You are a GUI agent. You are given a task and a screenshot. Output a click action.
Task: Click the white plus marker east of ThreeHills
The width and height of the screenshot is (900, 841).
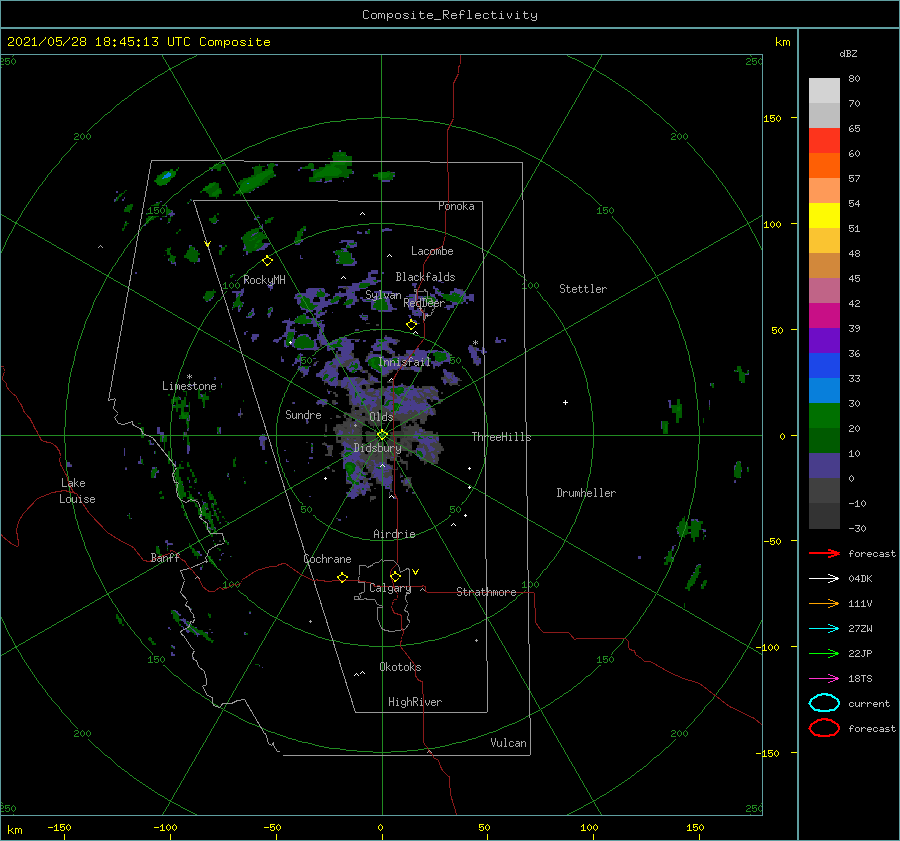coord(565,402)
